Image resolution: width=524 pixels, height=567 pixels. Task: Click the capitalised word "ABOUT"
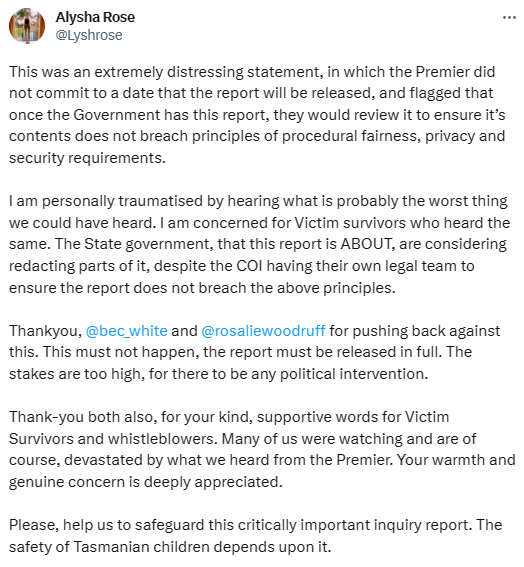click(x=366, y=244)
